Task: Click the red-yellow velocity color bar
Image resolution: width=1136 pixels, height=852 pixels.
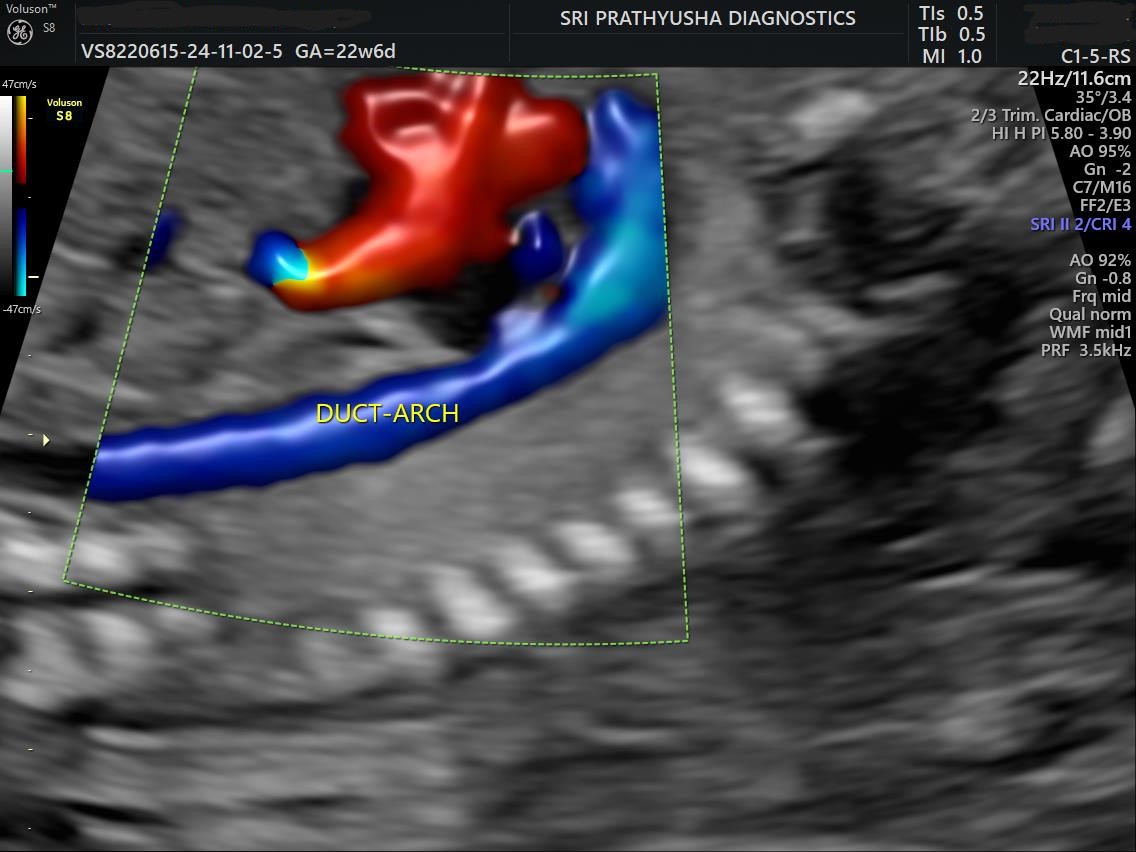Action: (x=21, y=139)
